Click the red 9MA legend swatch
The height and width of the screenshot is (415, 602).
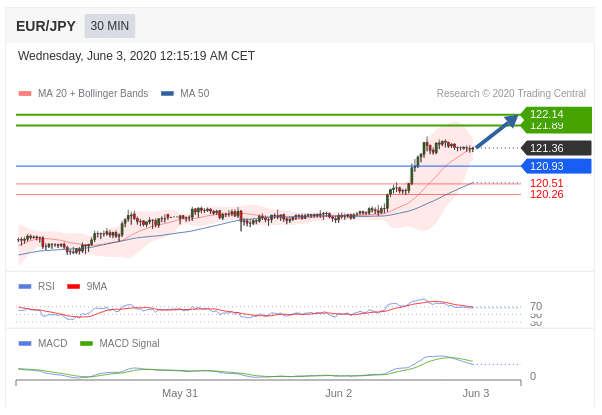point(73,286)
